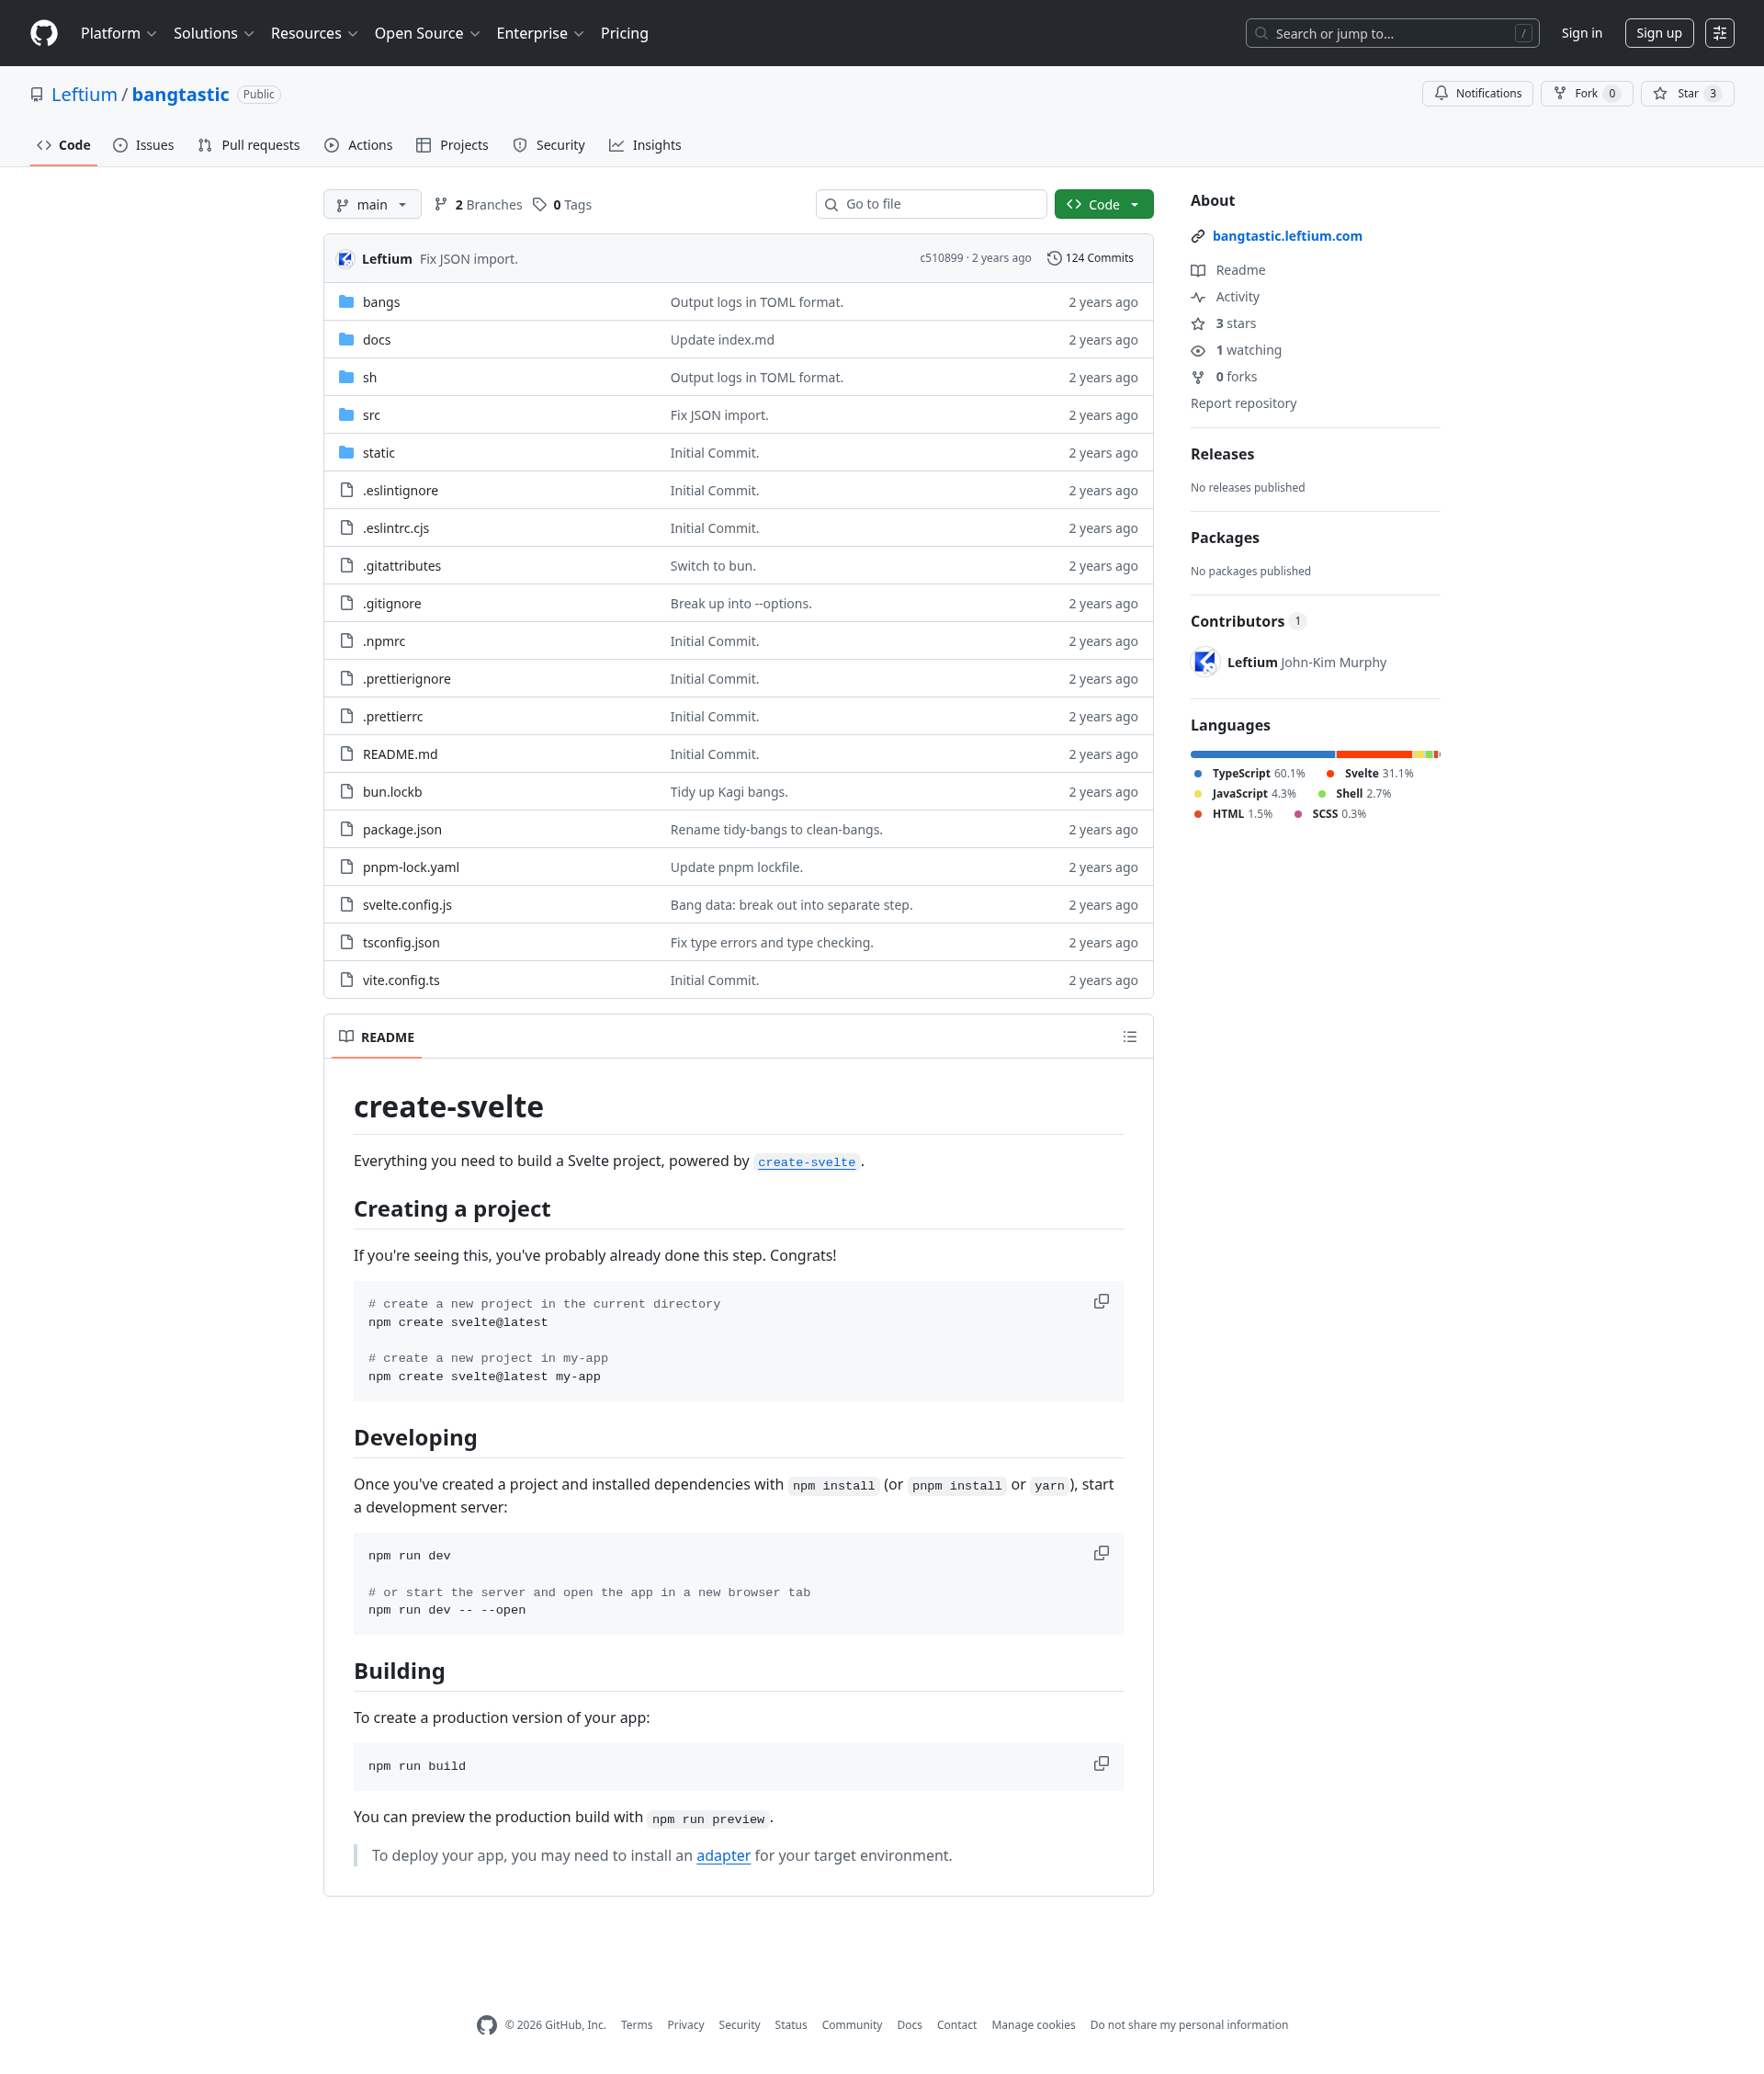
Task: Open the README outline icon
Action: coord(1130,1037)
